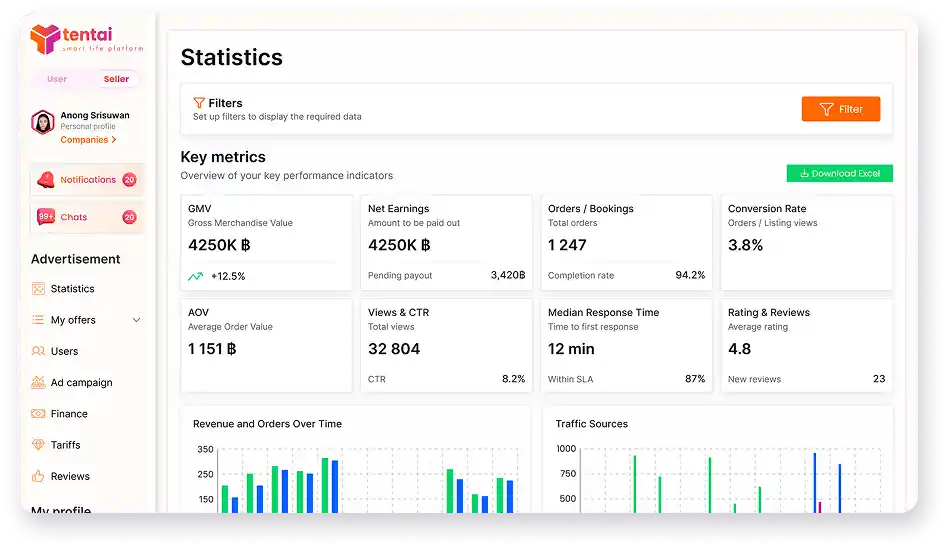
Task: Click the Notifications badge showing 20
Action: coord(129,180)
